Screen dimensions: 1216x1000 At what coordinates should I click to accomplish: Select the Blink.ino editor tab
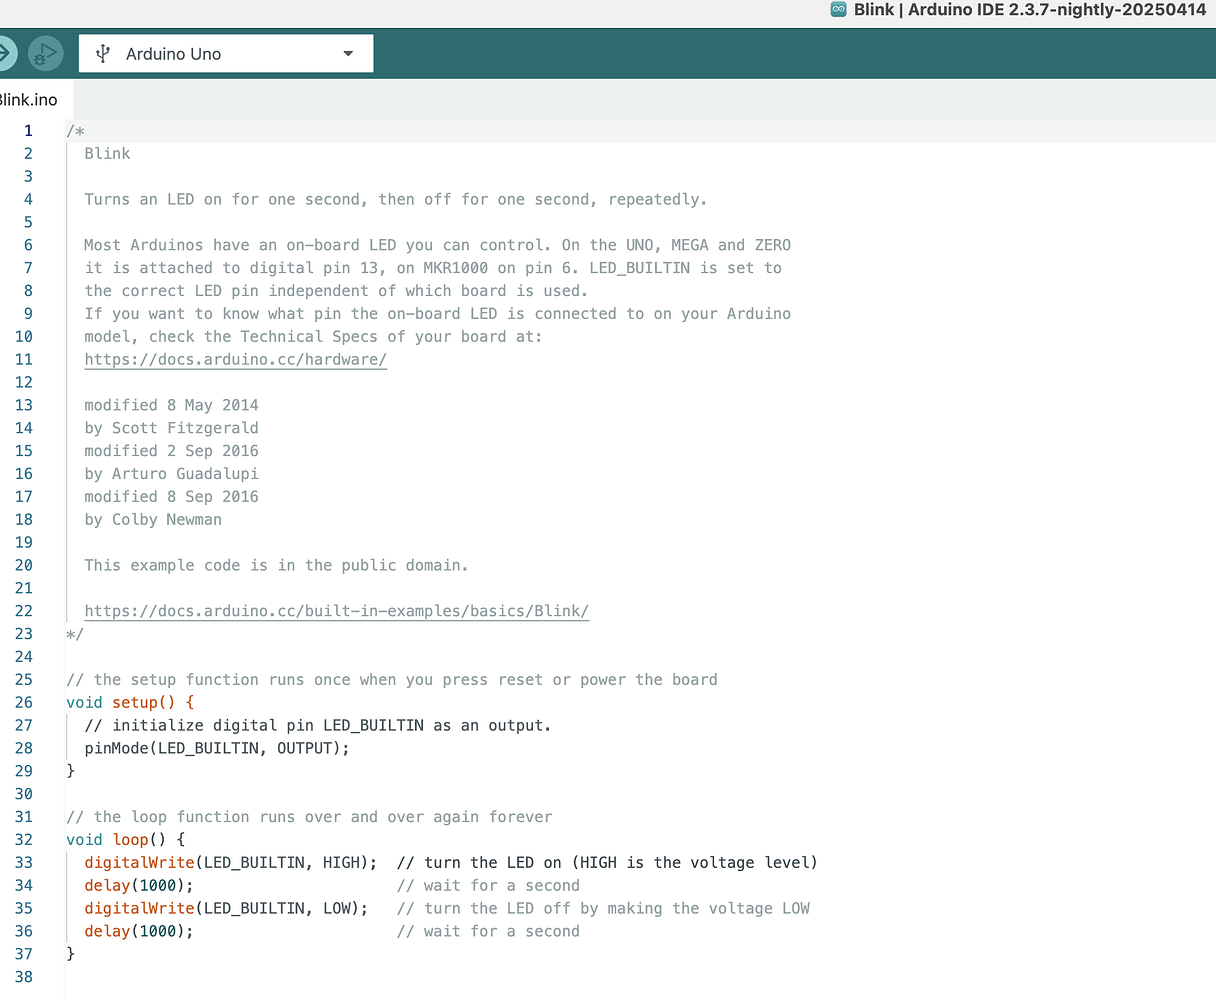(x=28, y=99)
